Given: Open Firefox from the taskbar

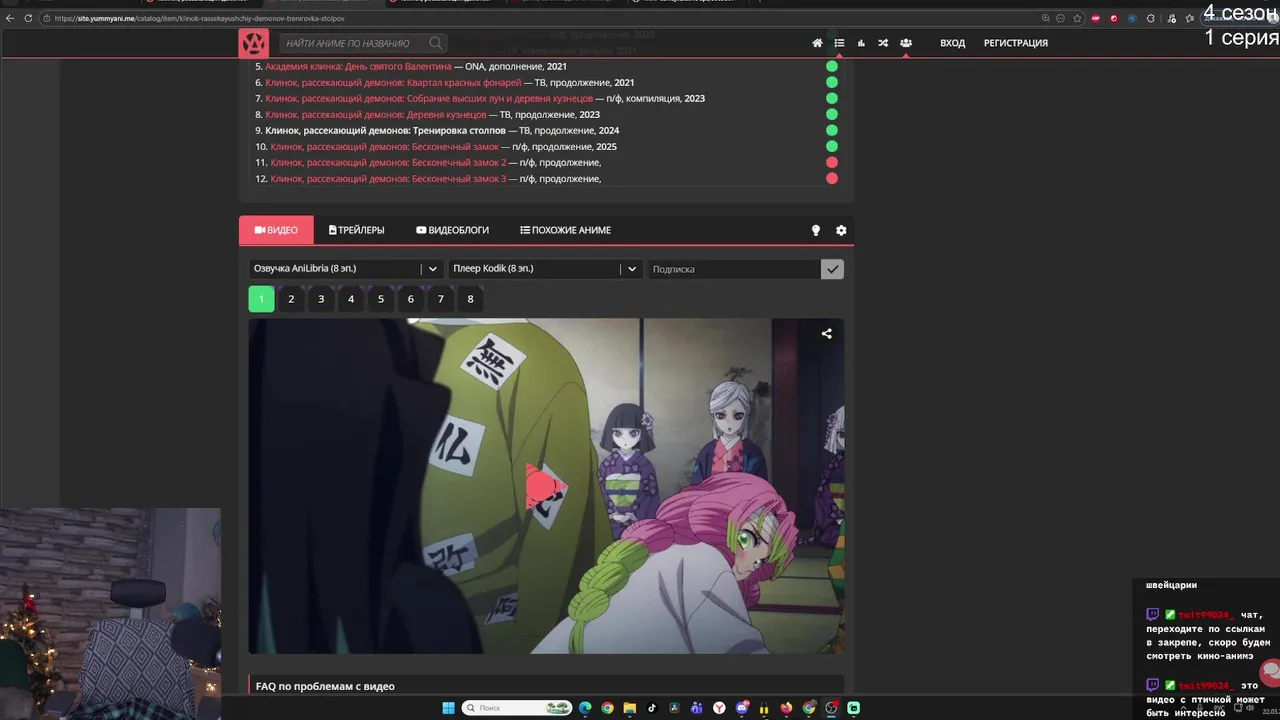Looking at the screenshot, I should (x=787, y=708).
